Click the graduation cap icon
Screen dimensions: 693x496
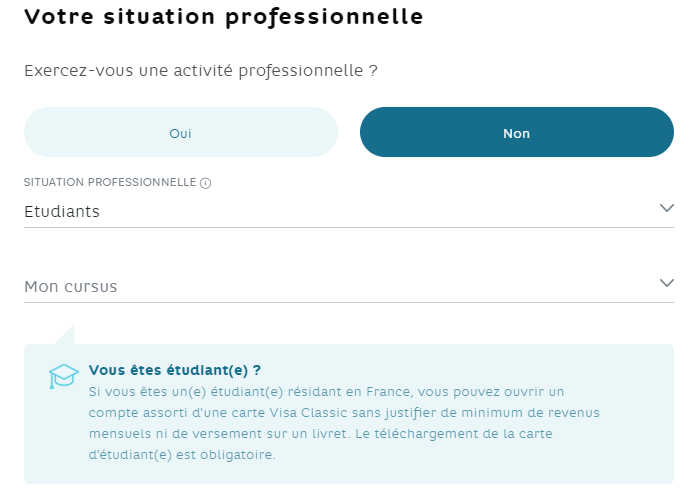(x=64, y=376)
